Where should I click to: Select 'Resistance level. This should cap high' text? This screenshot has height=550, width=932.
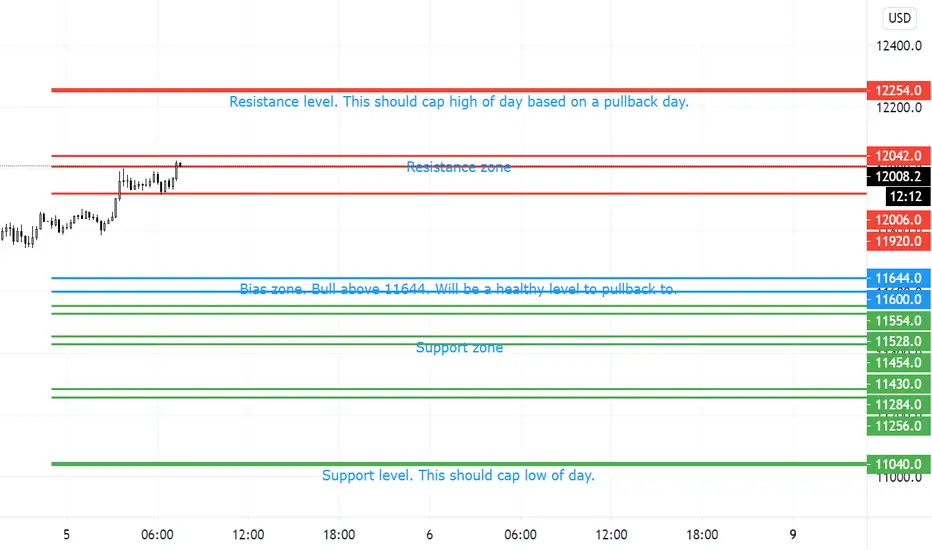coord(459,102)
